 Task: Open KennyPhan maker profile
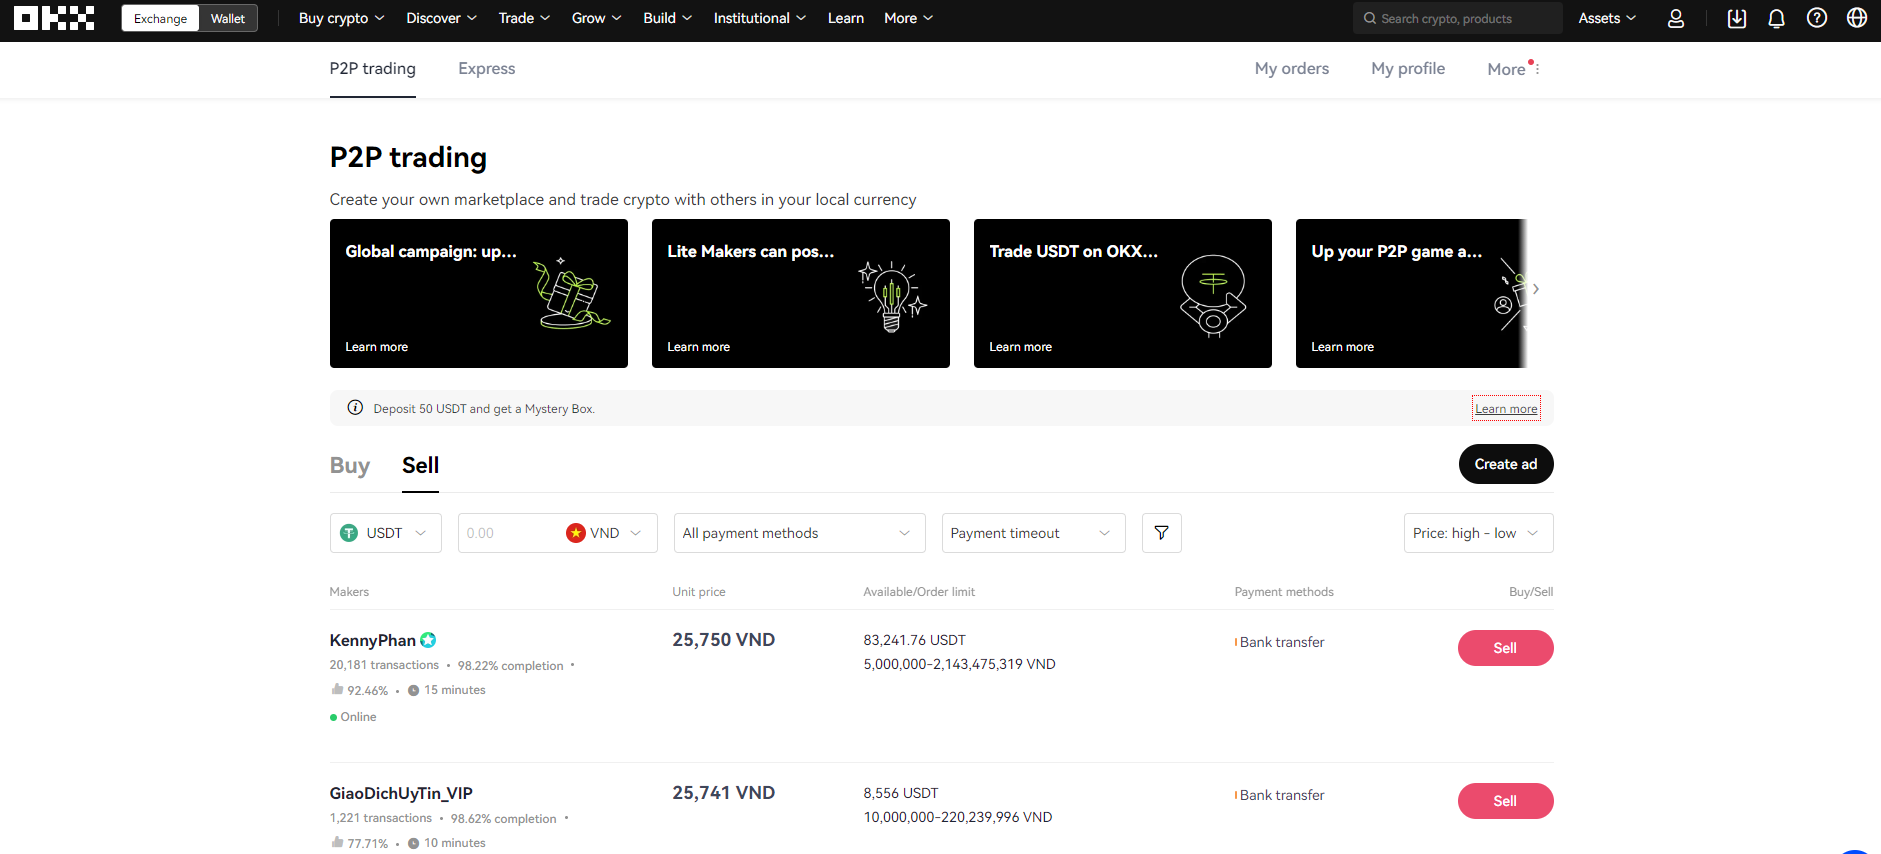coord(372,640)
